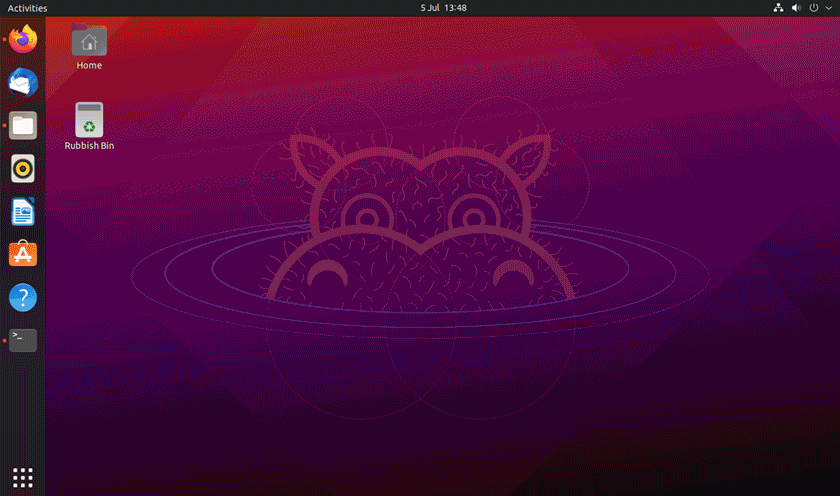Click the power icon in top bar
Viewport: 840px width, 496px height.
(x=814, y=8)
